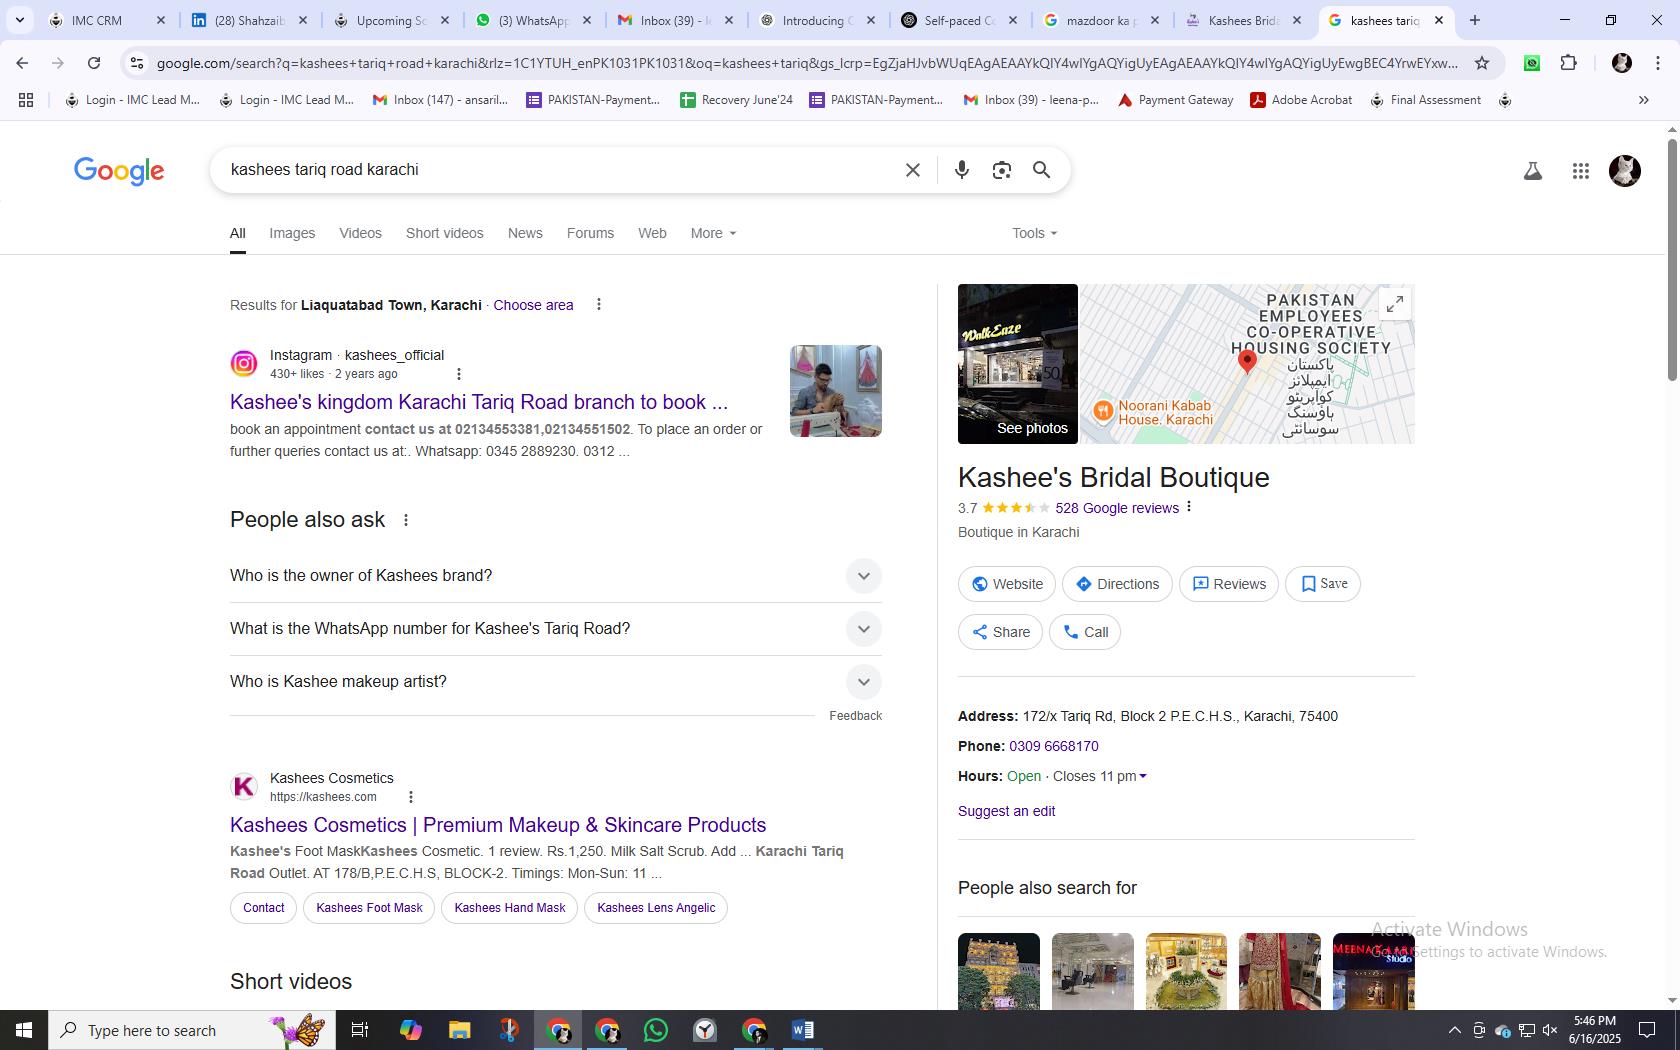Open the Instagram result thumbnail image
This screenshot has width=1680, height=1050.
coord(836,391)
